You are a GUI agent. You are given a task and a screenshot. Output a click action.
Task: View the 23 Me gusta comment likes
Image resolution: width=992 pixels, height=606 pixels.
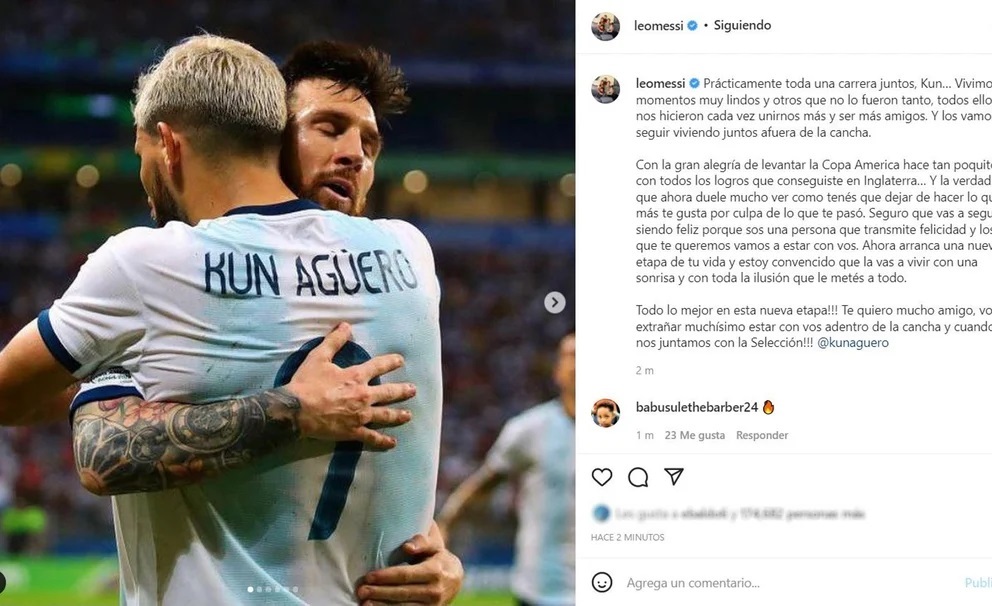[695, 435]
